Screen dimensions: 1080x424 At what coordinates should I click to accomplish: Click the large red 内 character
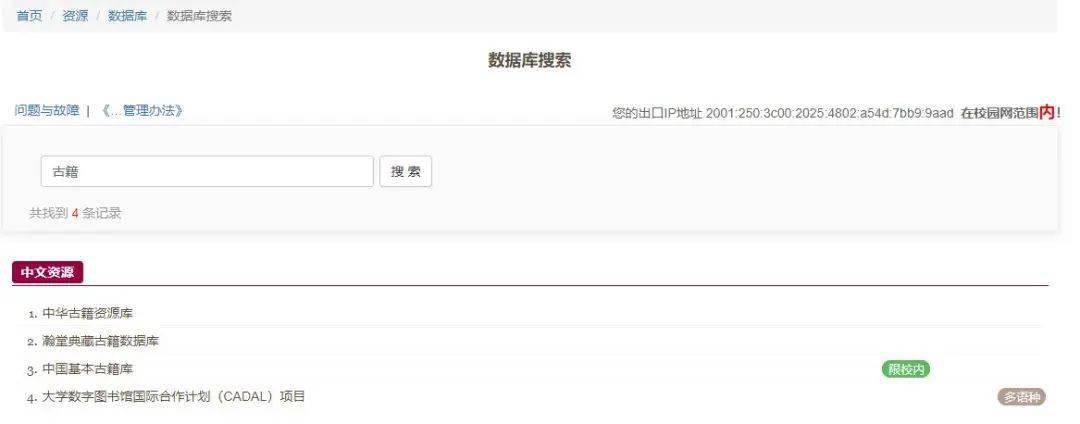coord(1047,112)
